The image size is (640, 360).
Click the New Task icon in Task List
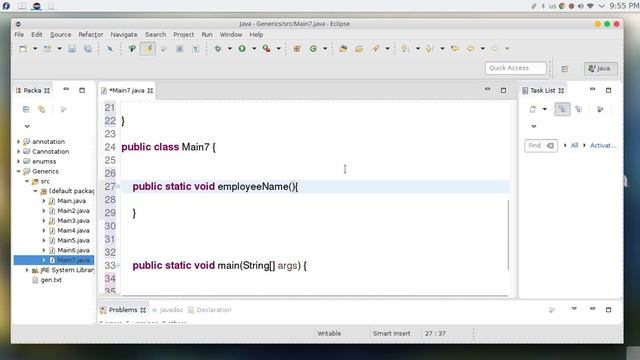click(533, 109)
